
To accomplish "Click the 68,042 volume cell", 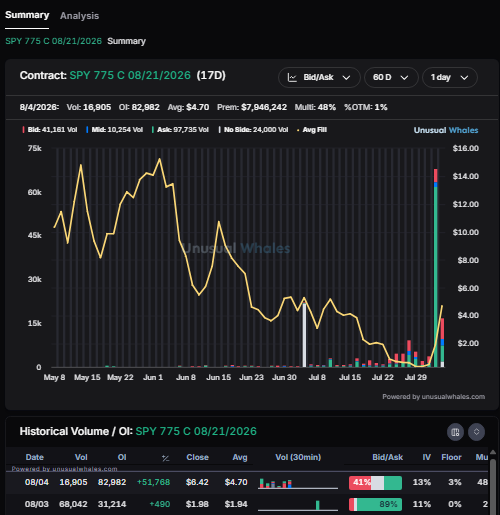I will coord(73,504).
